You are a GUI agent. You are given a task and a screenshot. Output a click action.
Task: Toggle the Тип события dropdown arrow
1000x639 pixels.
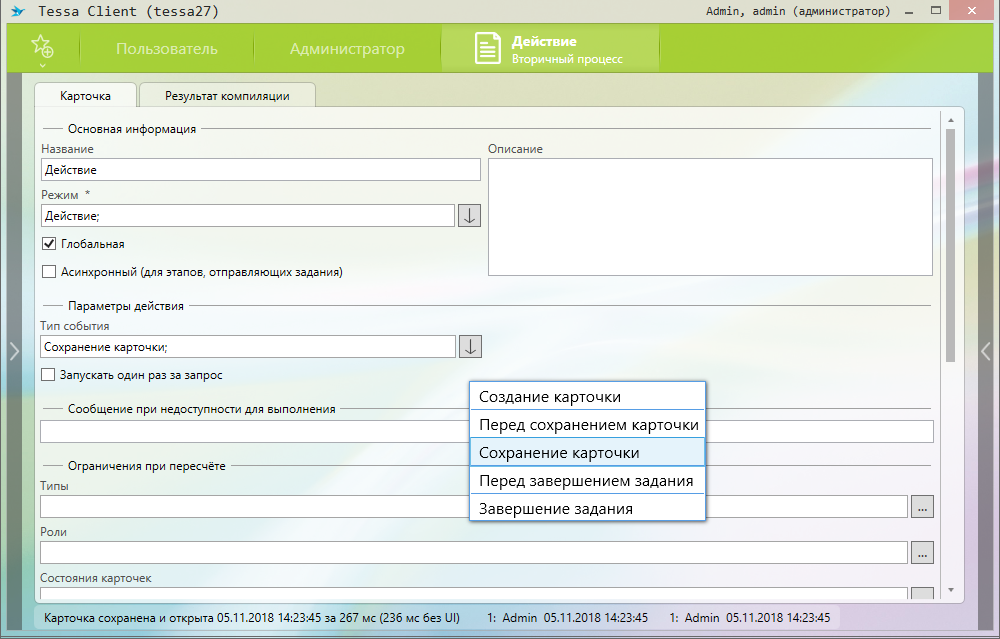469,346
